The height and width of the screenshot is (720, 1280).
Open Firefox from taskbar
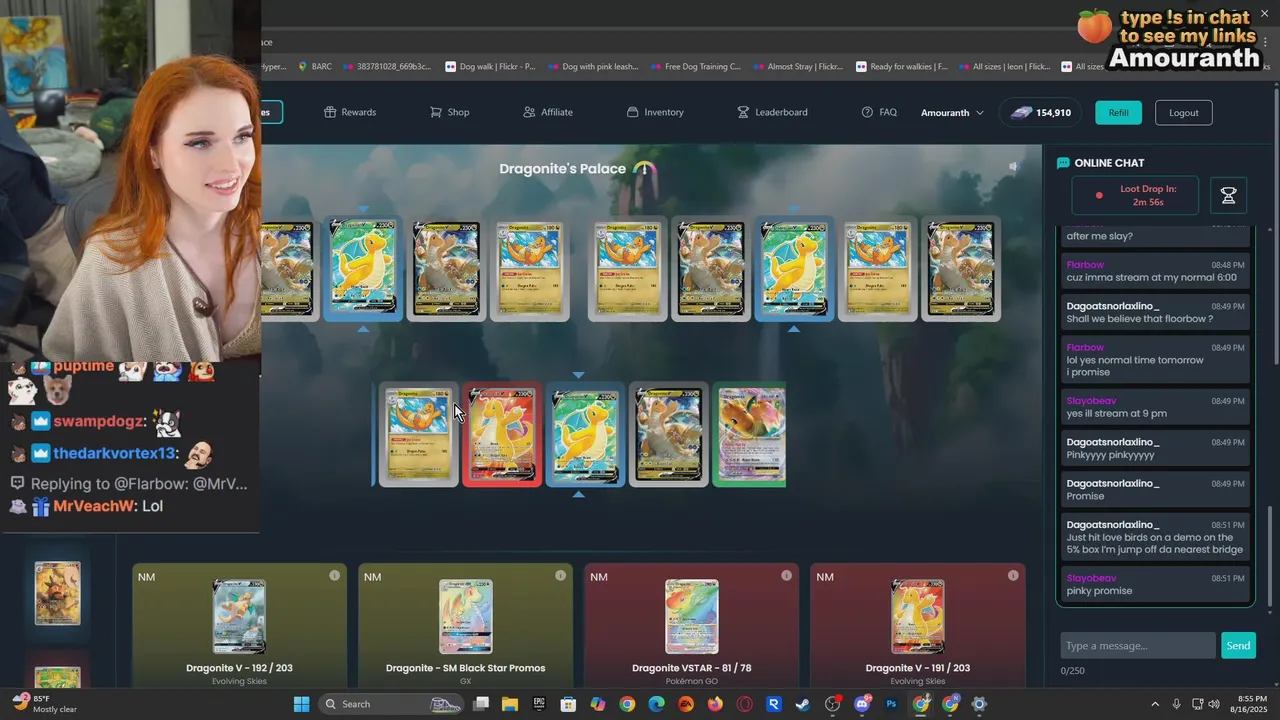point(715,704)
